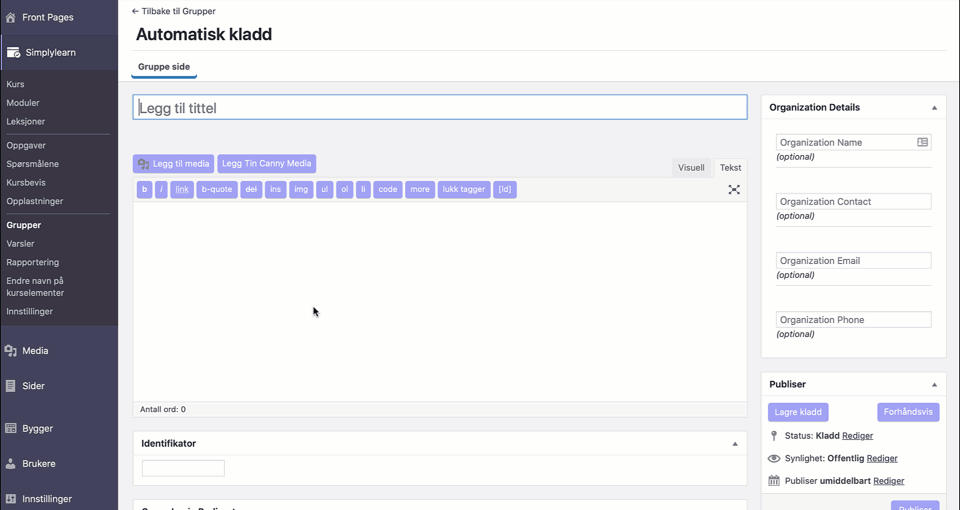
Task: Click the Lagre kladd button
Action: [x=798, y=412]
